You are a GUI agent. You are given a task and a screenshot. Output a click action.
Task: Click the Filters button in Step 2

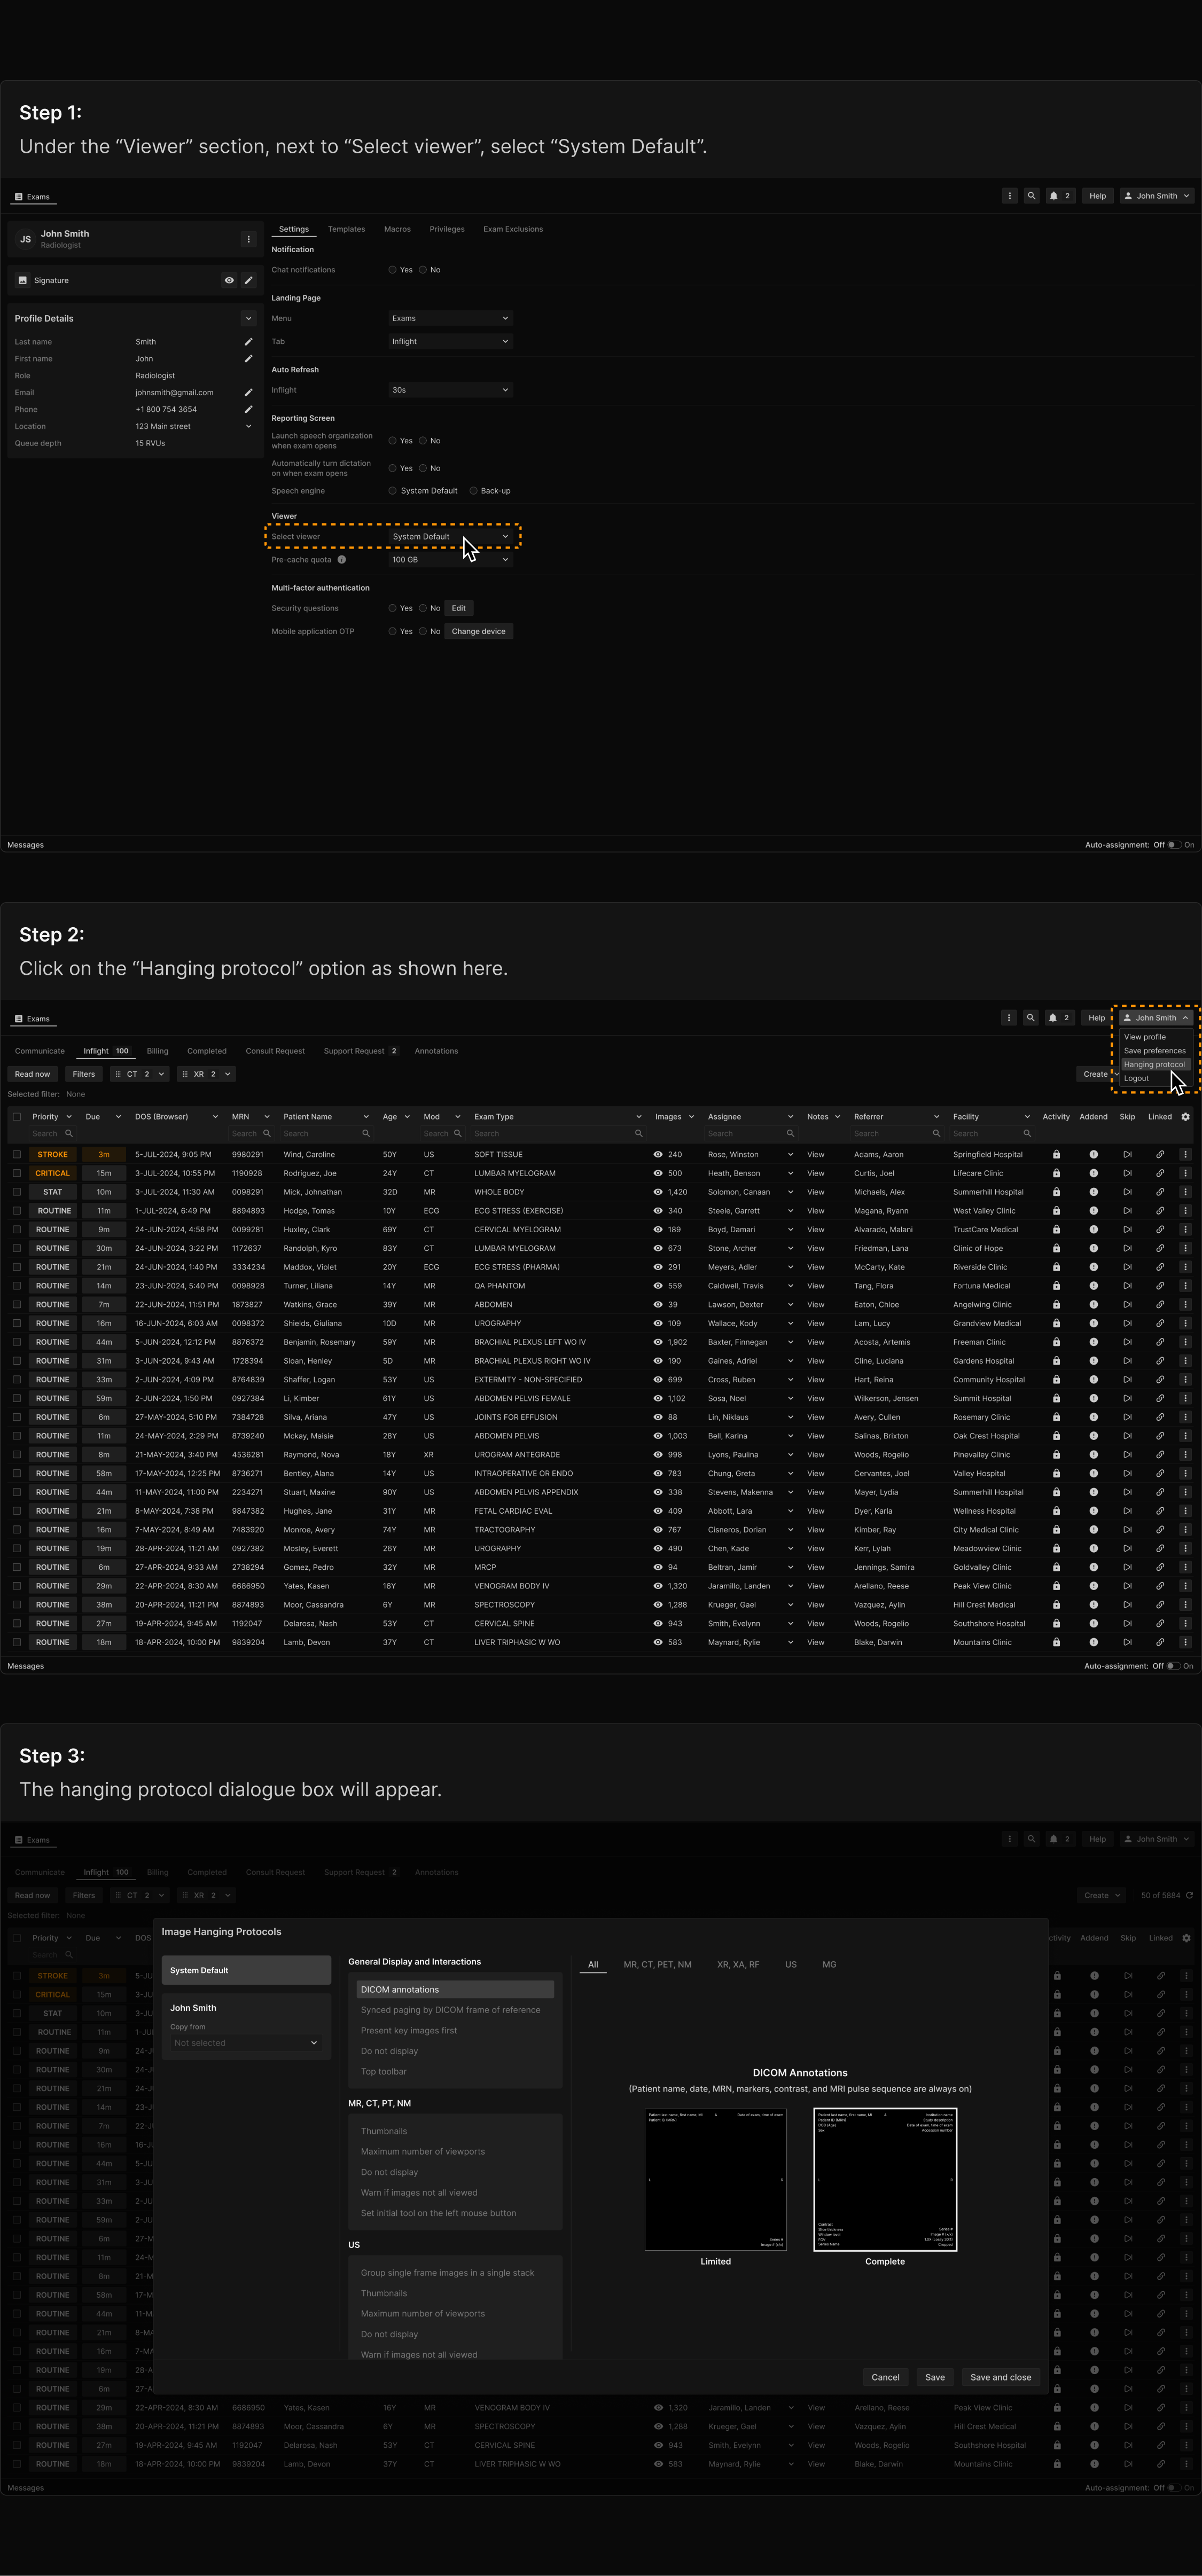click(84, 1074)
